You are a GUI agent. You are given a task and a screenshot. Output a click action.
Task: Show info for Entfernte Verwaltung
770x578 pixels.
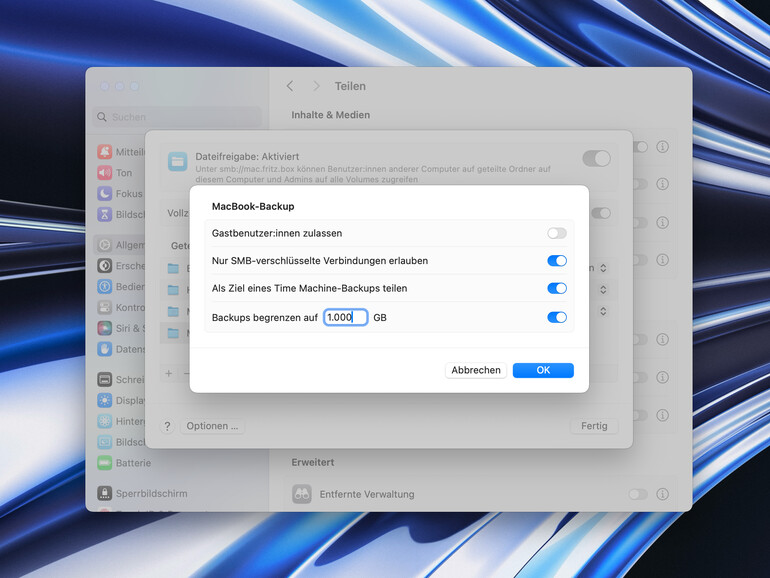pyautogui.click(x=662, y=494)
